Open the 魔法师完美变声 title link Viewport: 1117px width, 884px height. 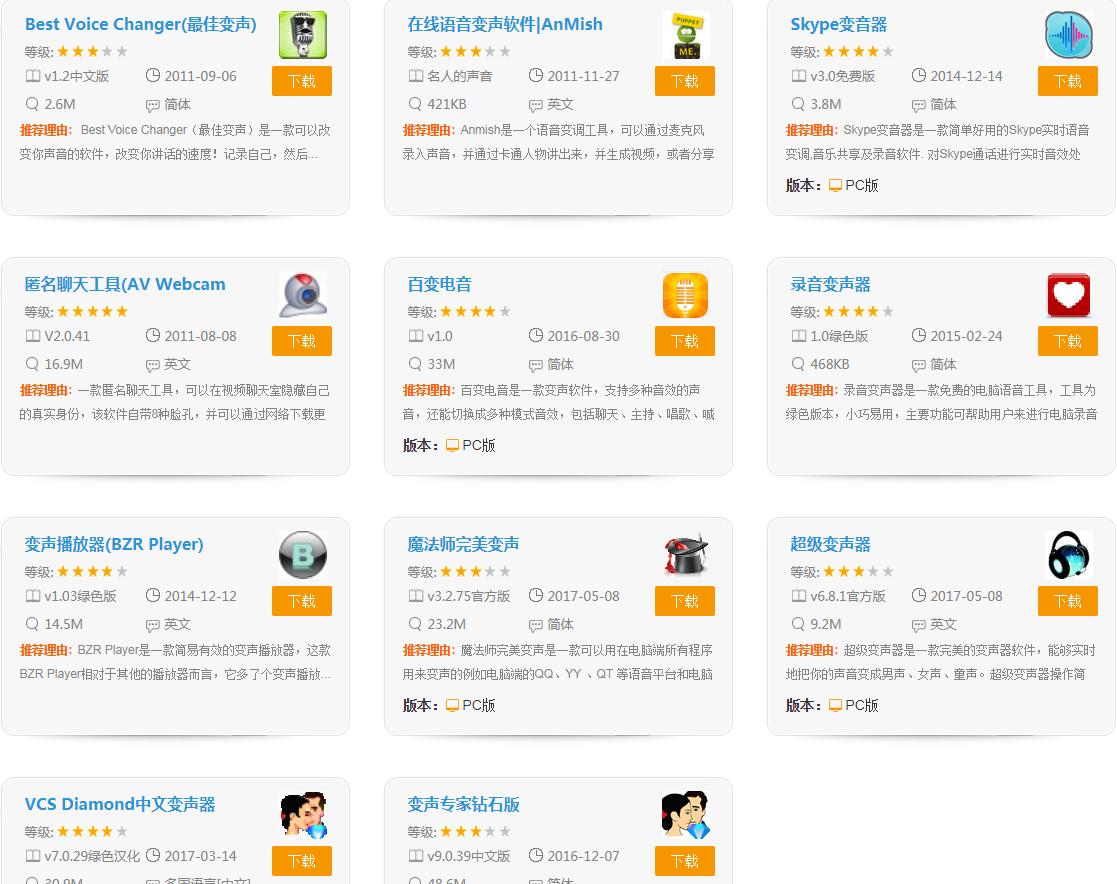coord(463,544)
